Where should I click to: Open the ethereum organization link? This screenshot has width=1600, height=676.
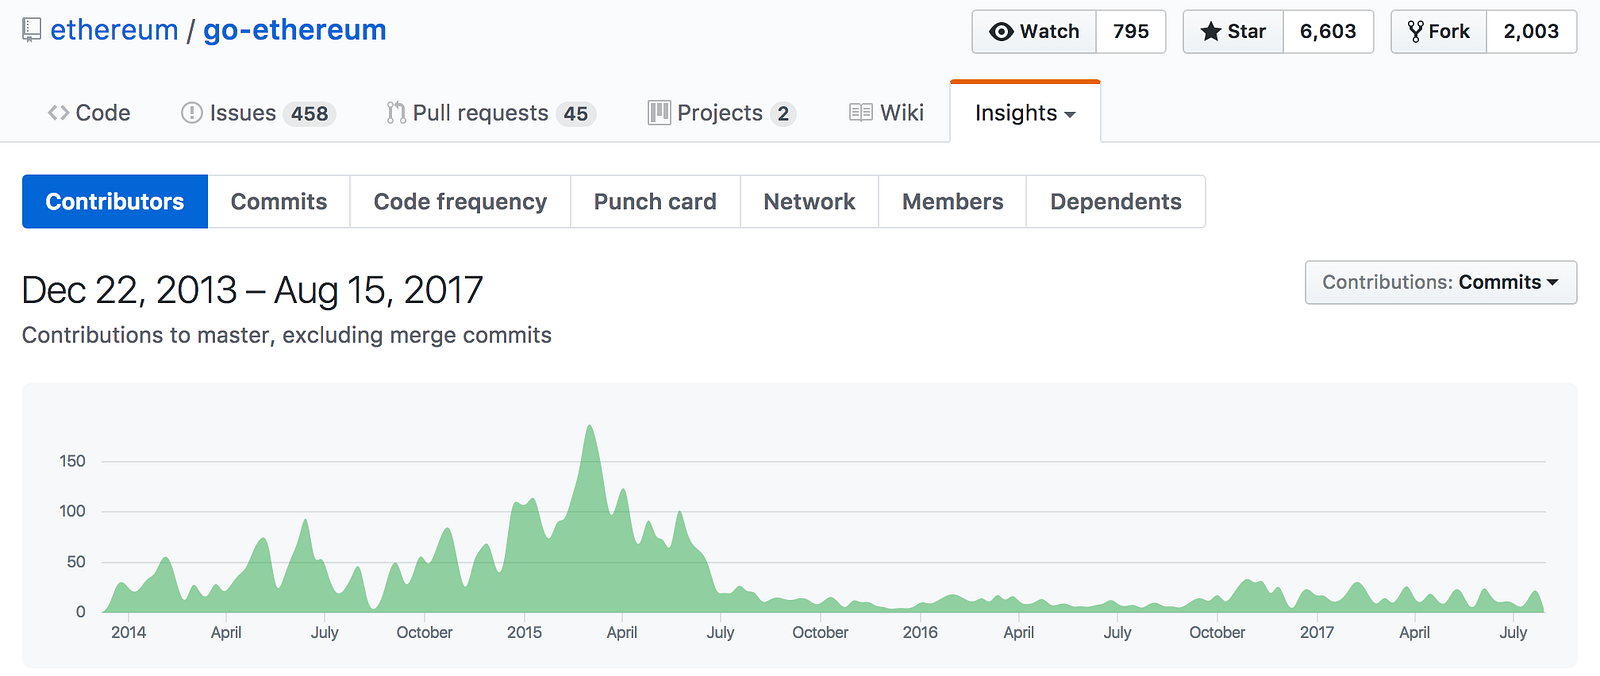point(114,30)
